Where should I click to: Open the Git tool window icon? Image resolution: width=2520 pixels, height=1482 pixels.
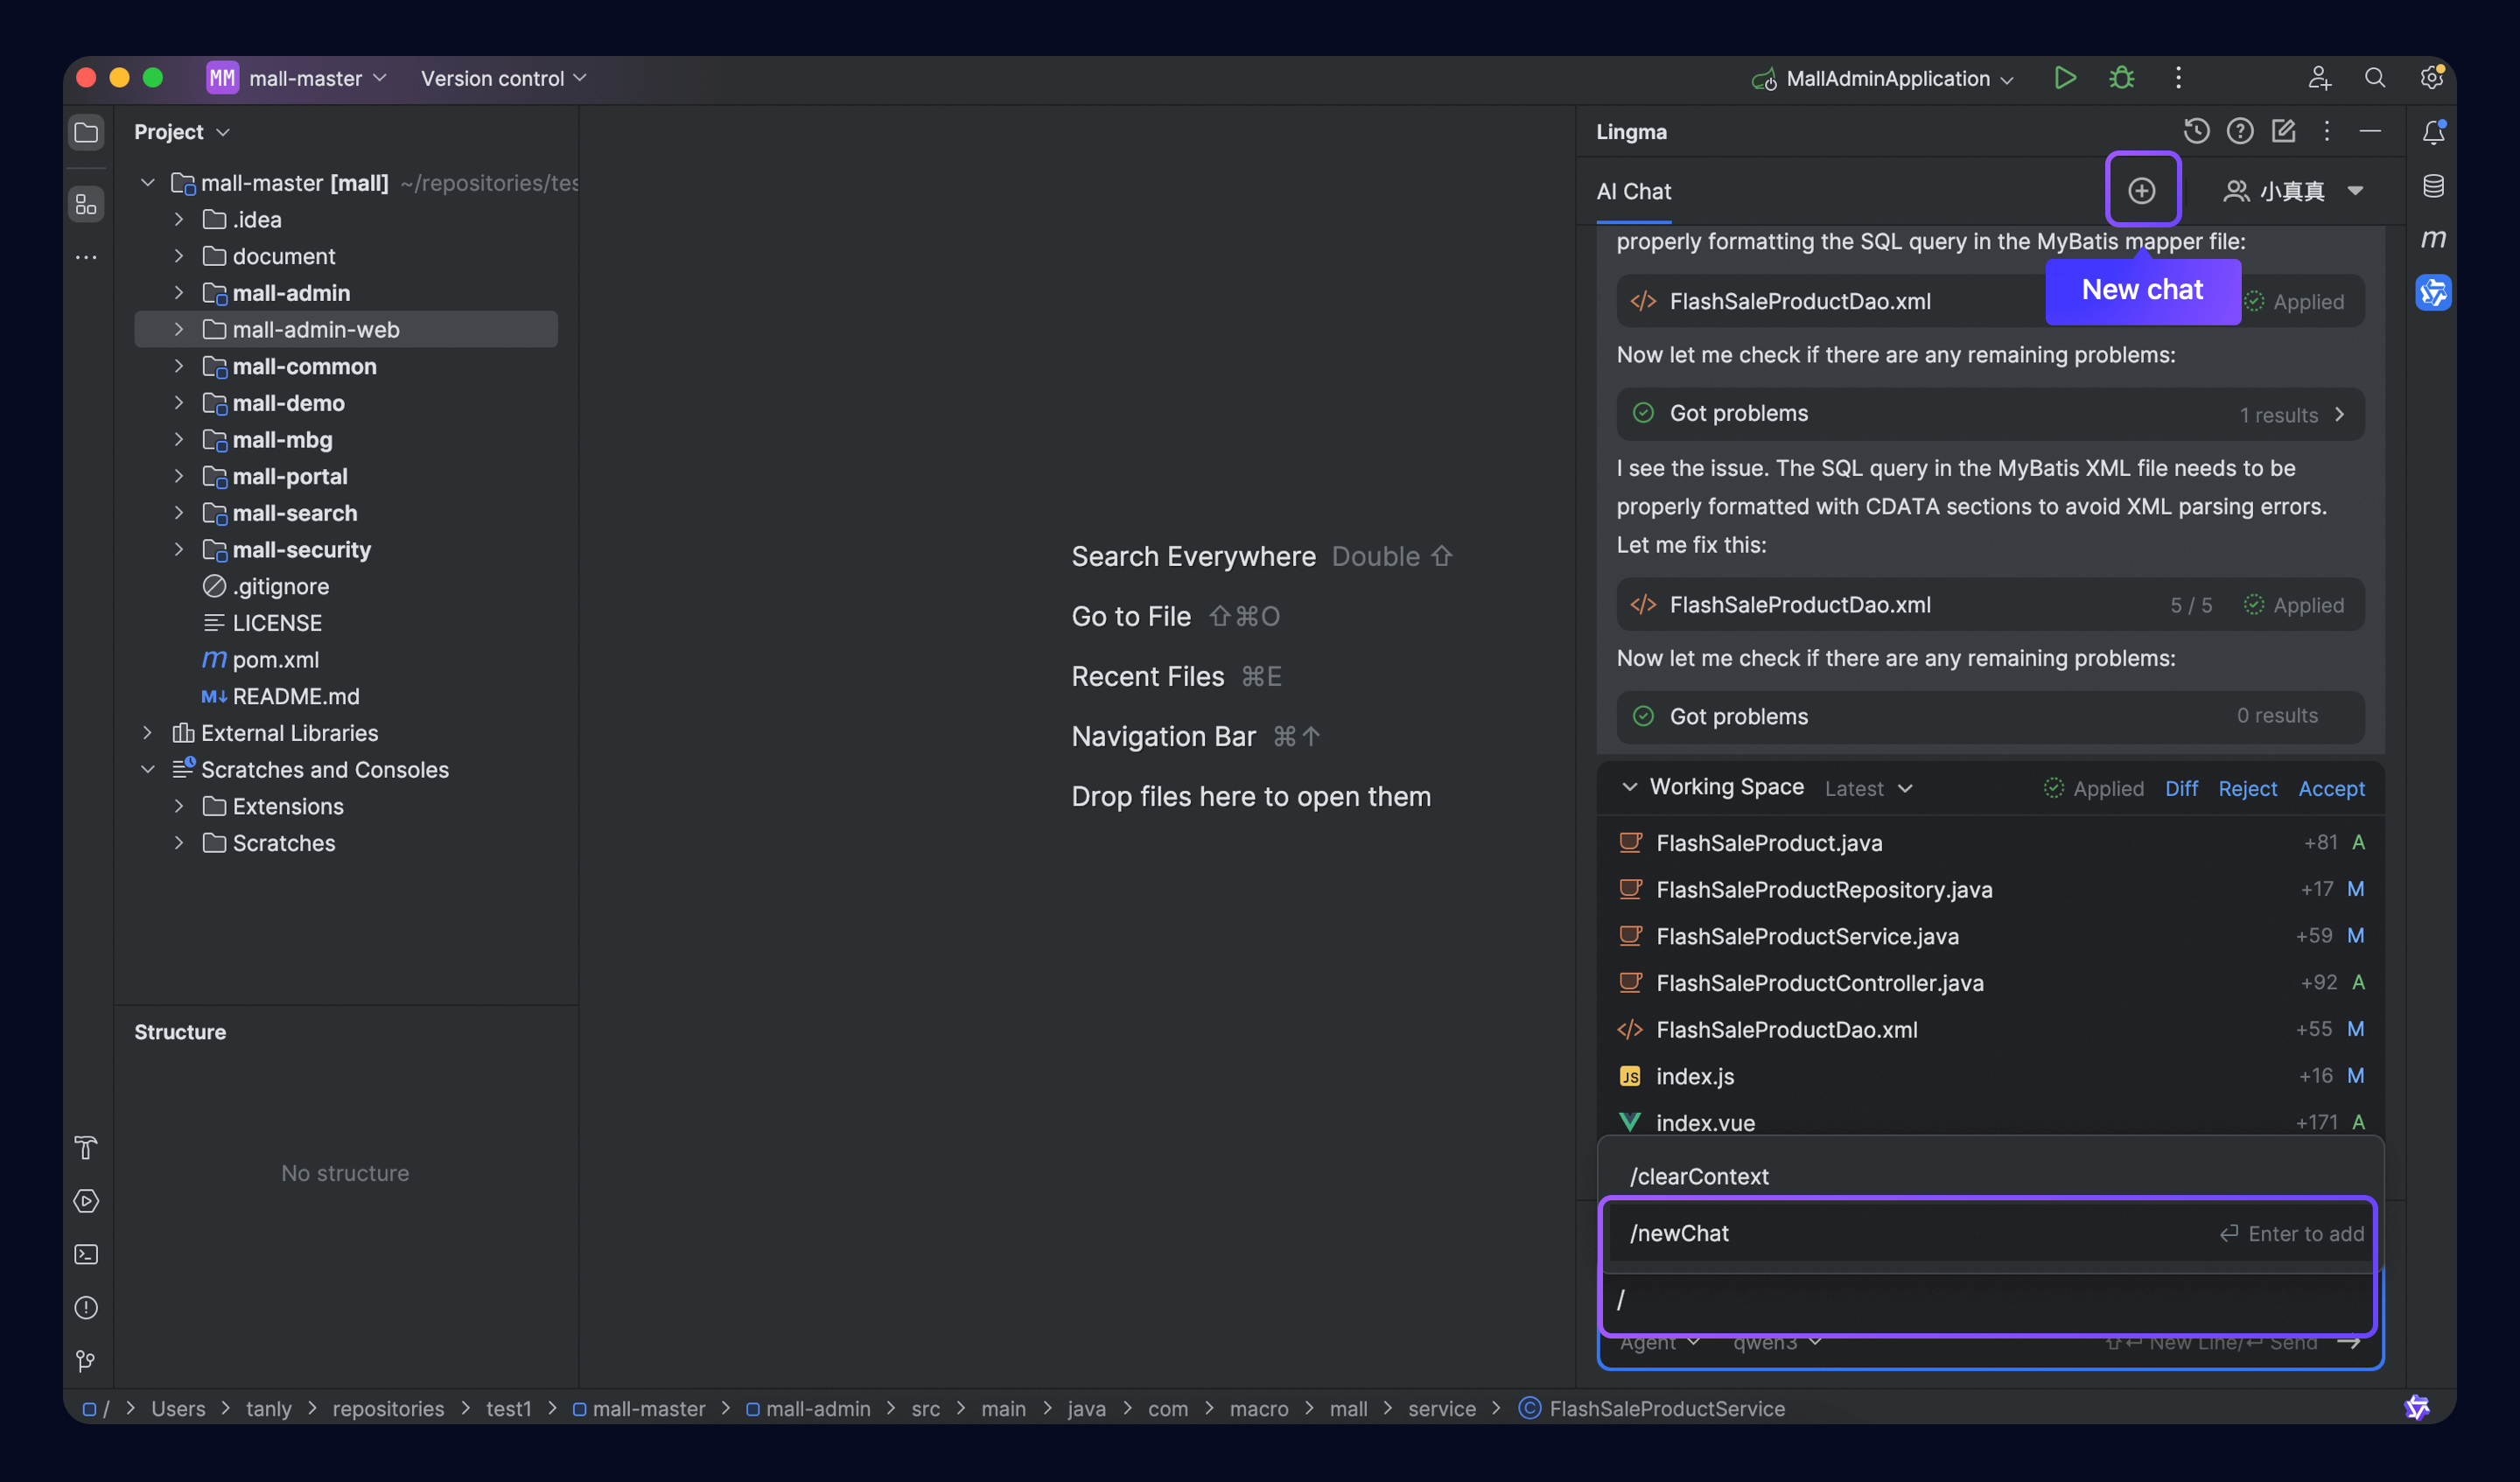[x=86, y=1360]
